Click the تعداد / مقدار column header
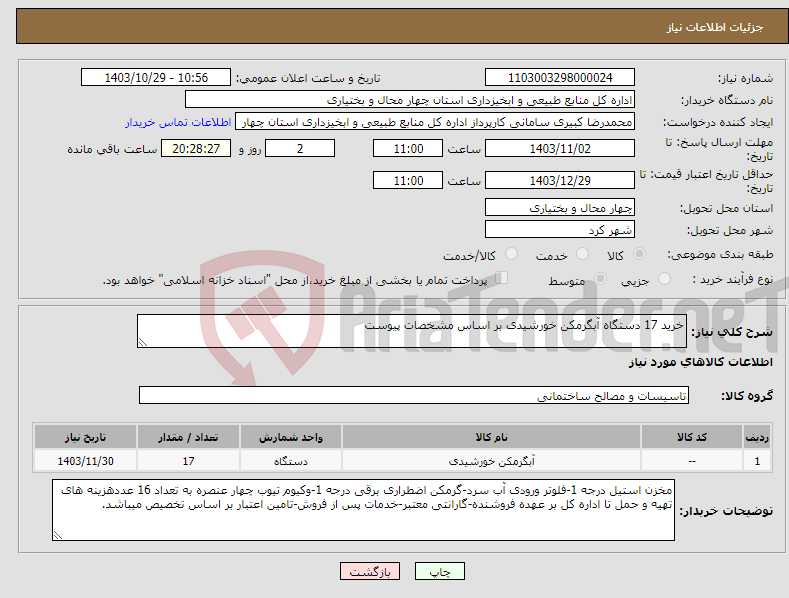Screen dimensions: 789x598 pos(188,437)
